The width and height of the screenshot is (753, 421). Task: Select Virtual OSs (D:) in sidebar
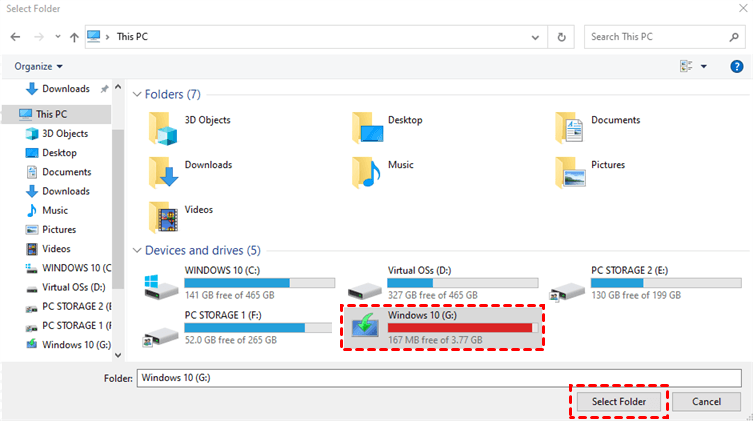65,287
